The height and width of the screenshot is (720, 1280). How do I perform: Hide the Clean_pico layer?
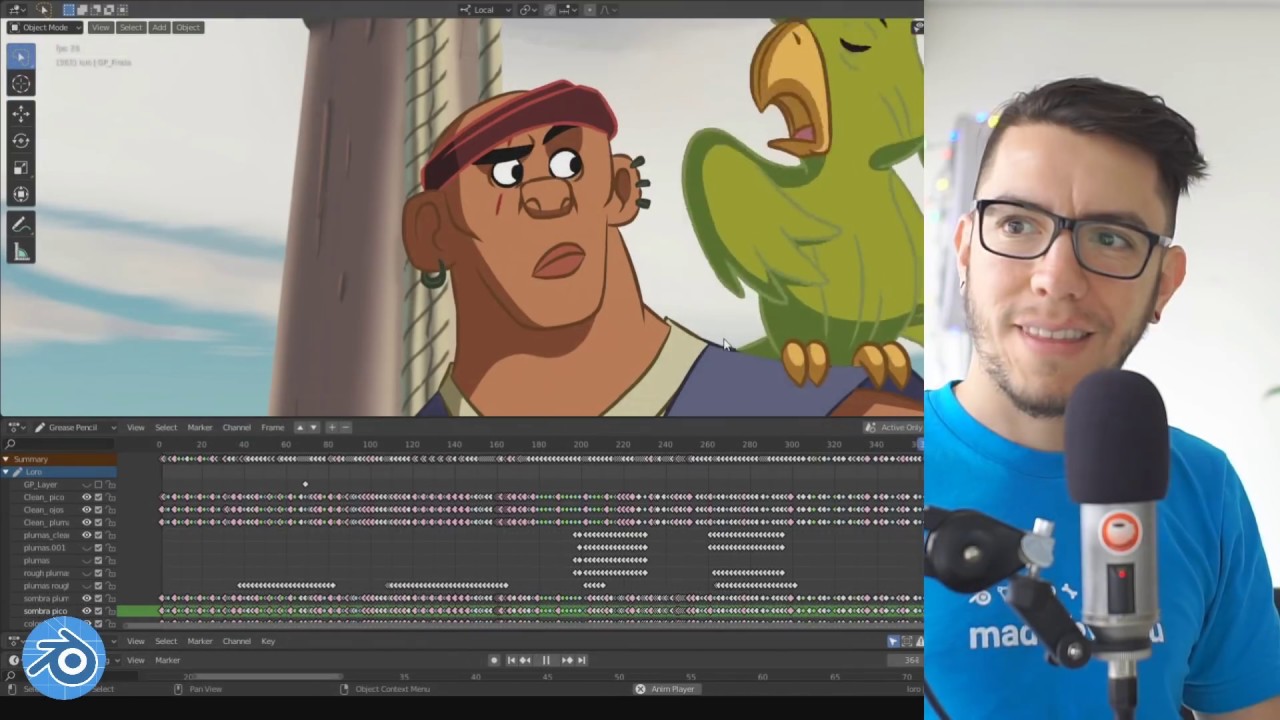coord(86,497)
